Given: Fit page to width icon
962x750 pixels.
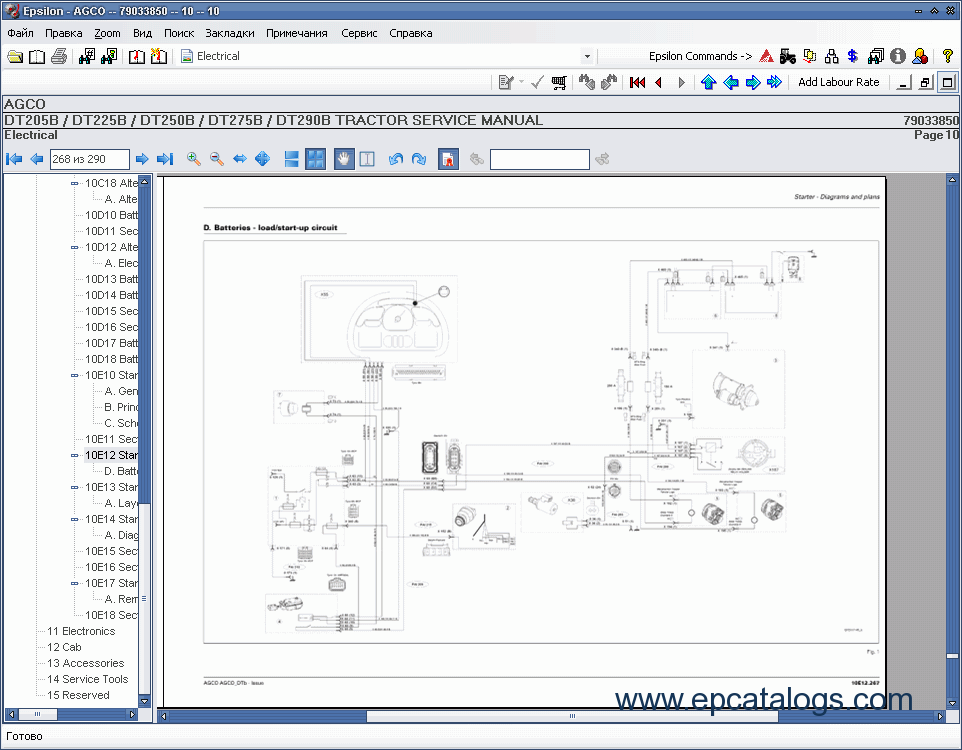Looking at the screenshot, I should pos(239,160).
